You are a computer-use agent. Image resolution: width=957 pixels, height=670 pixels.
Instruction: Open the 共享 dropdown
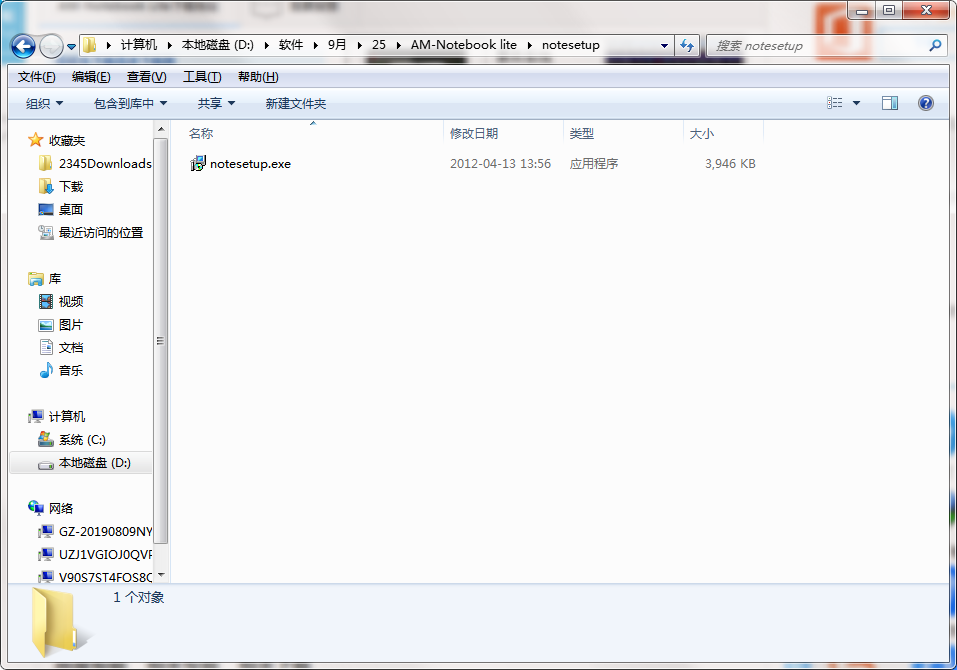(x=216, y=104)
